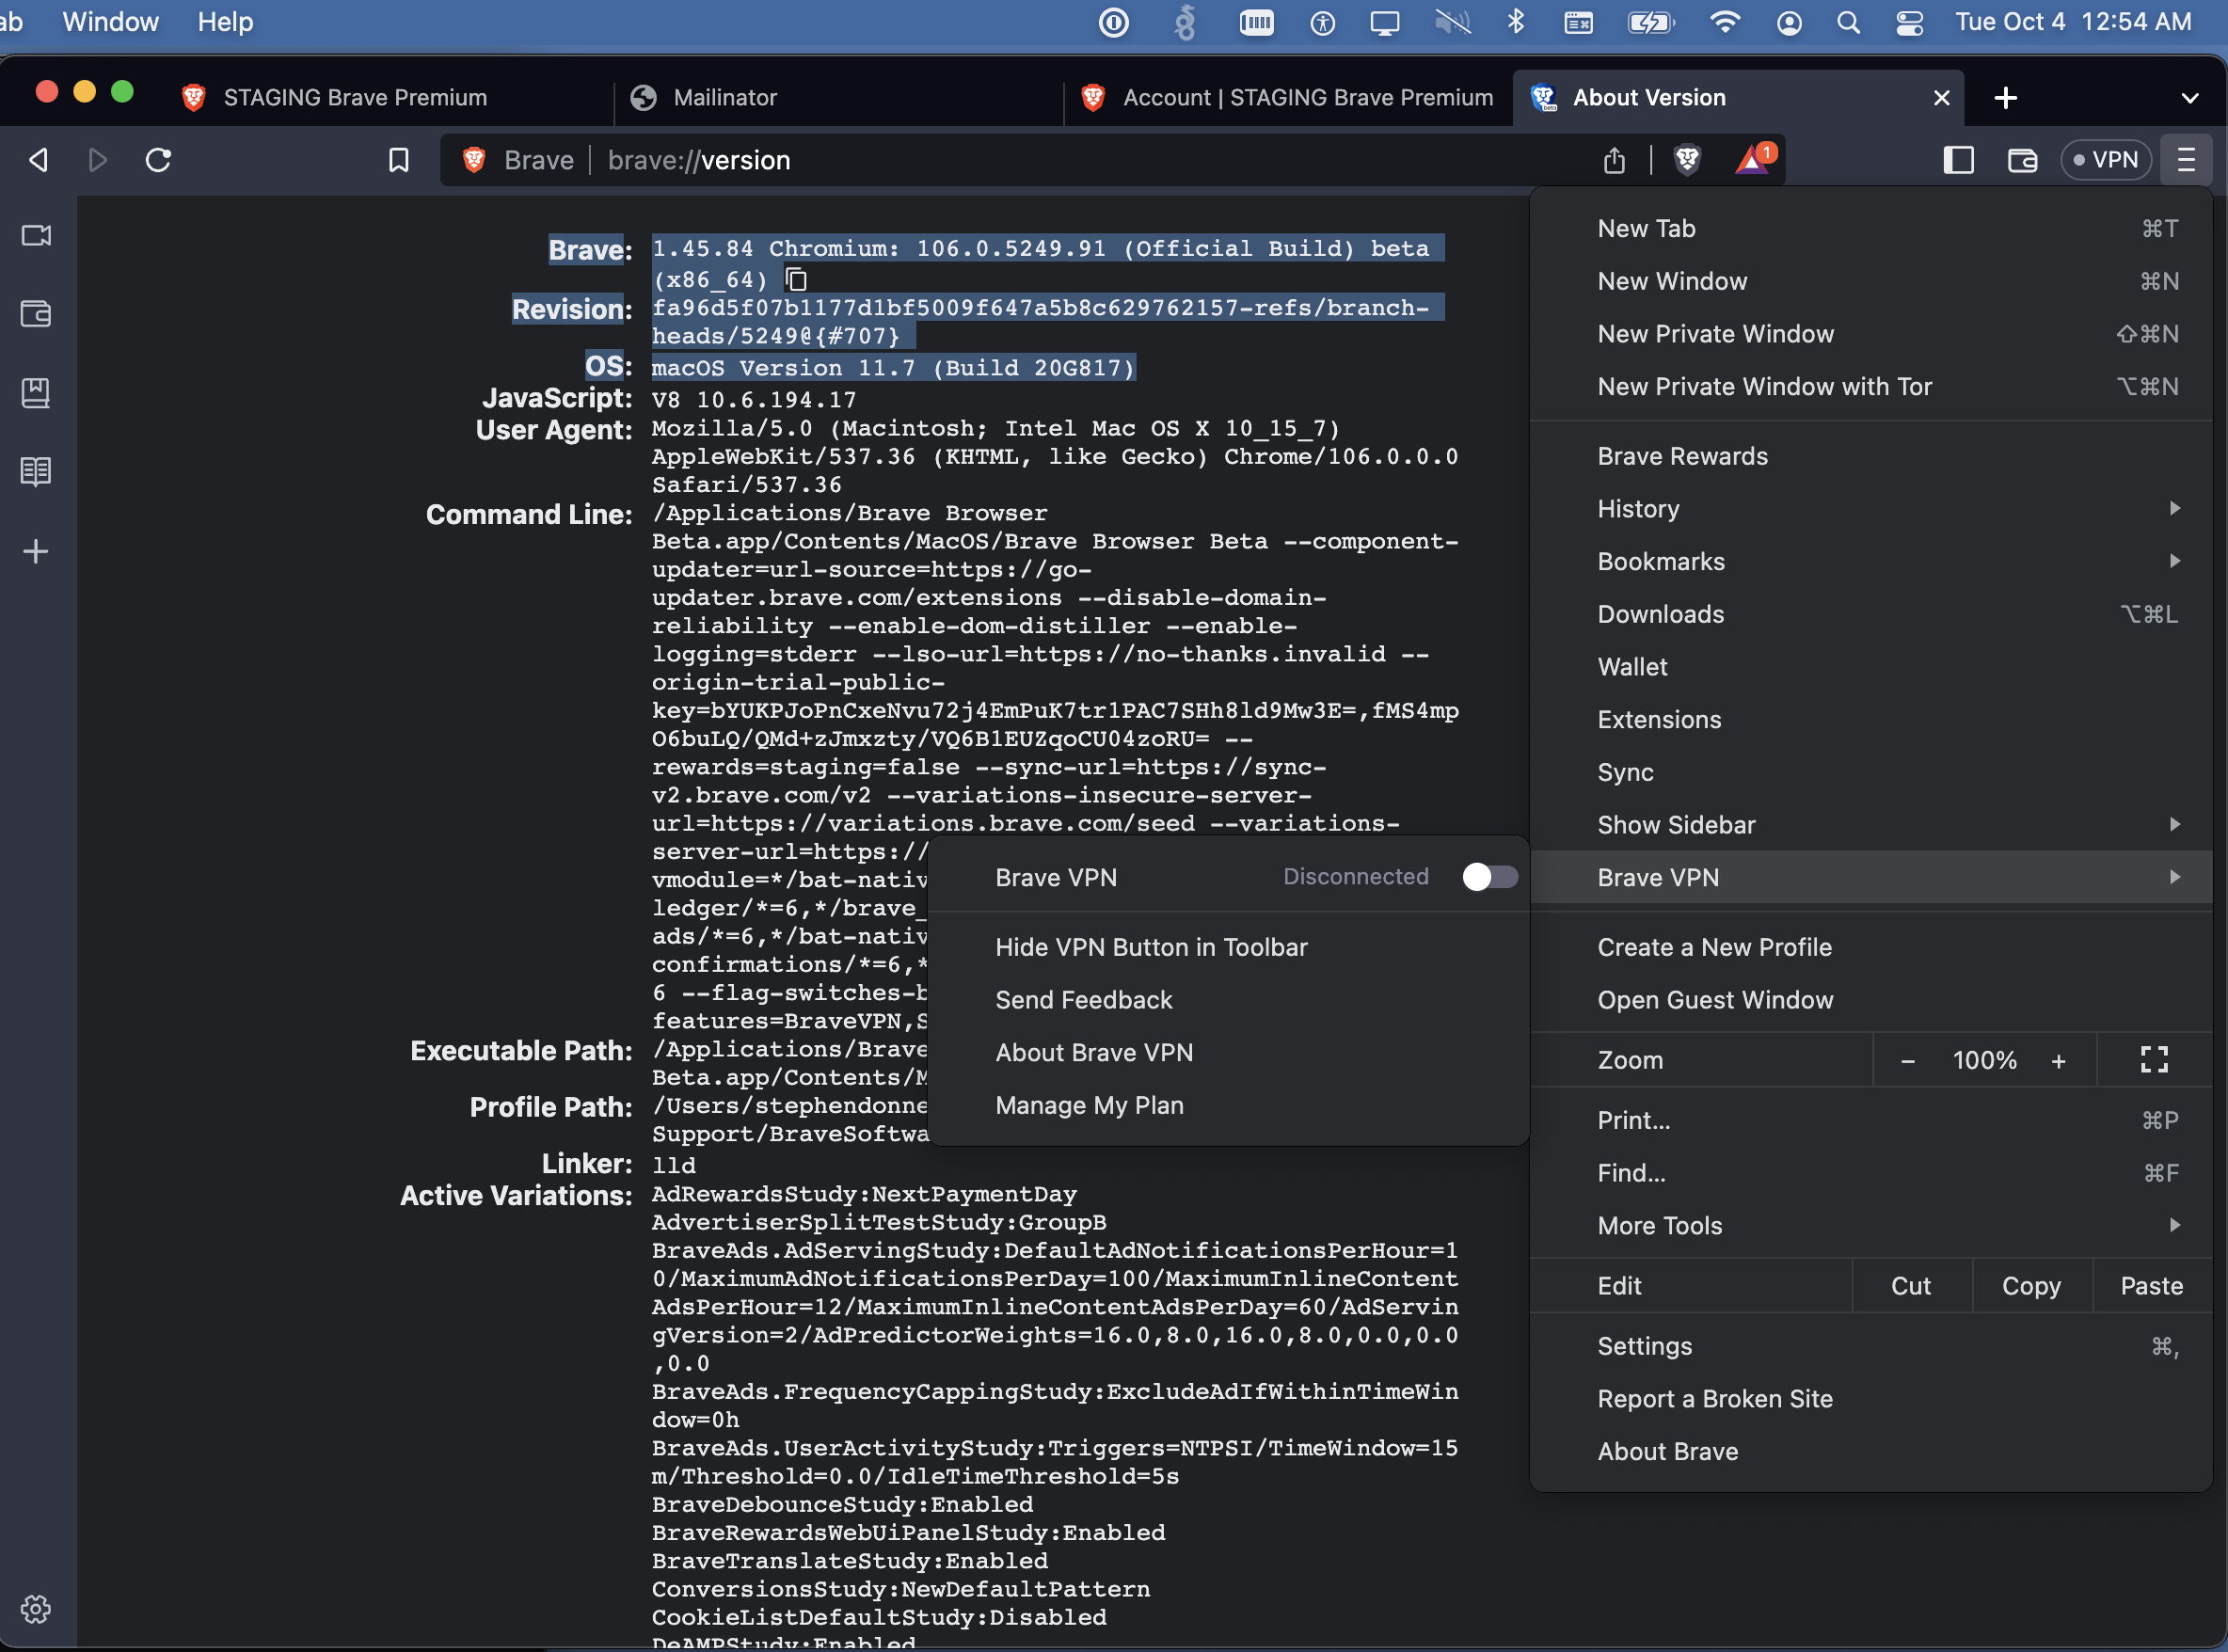Bookmark the current page
This screenshot has width=2228, height=1652.
pos(398,160)
